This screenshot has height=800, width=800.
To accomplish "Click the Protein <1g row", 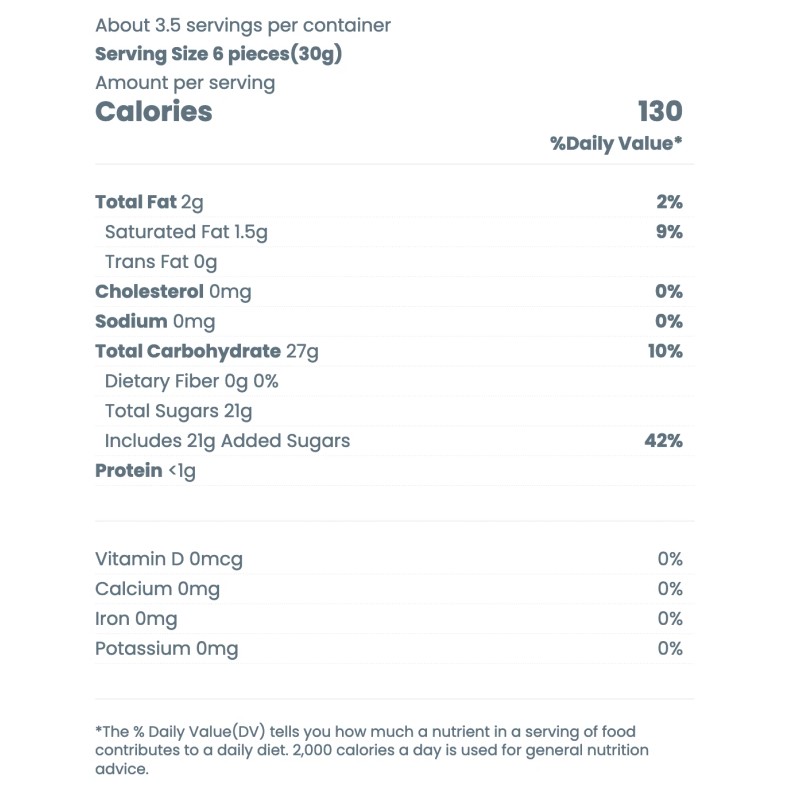I will pos(394,471).
